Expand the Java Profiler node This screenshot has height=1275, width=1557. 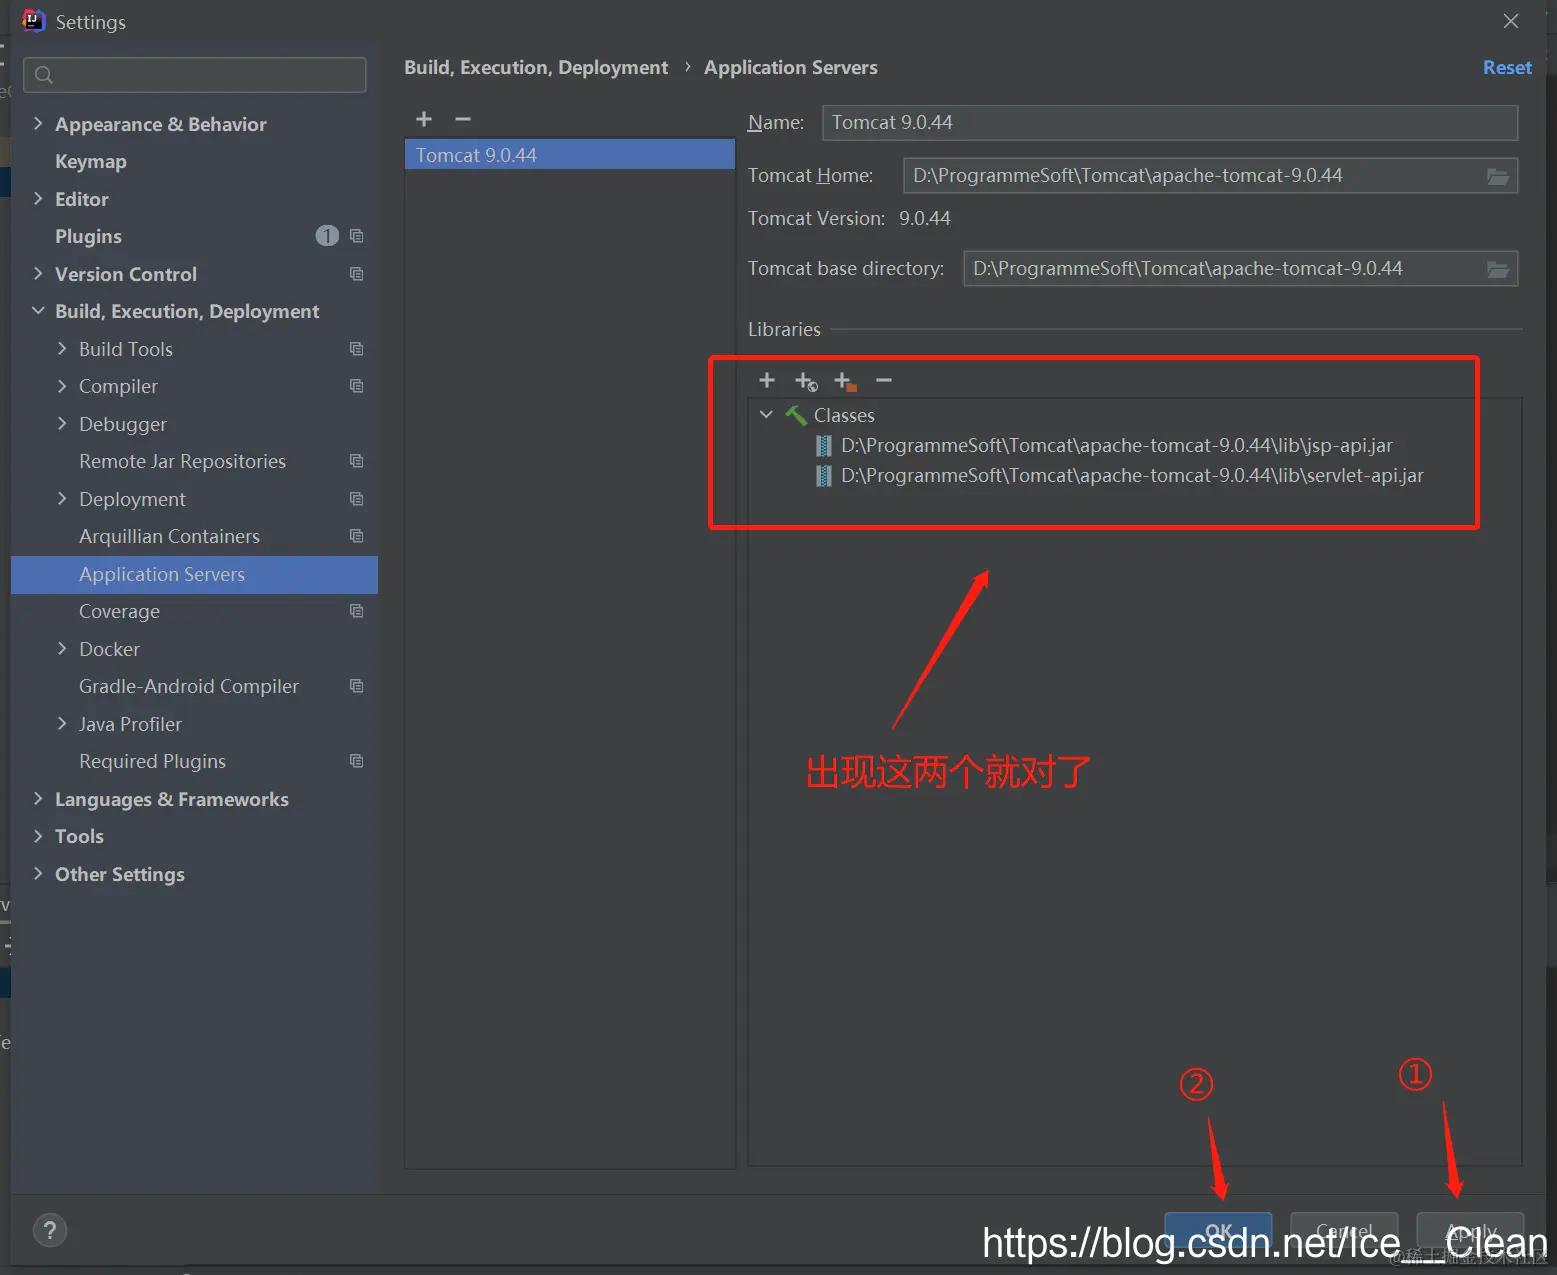(62, 723)
